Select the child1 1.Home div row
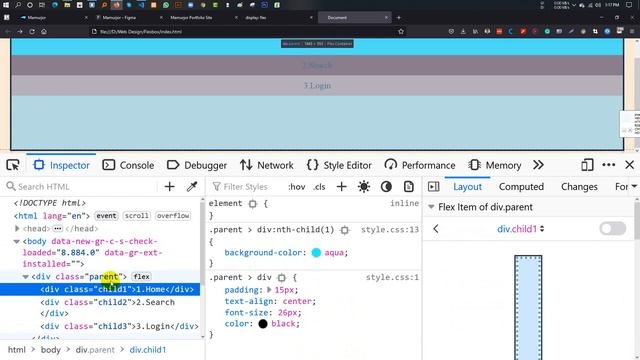Viewport: 640px width, 360px height. (x=100, y=289)
